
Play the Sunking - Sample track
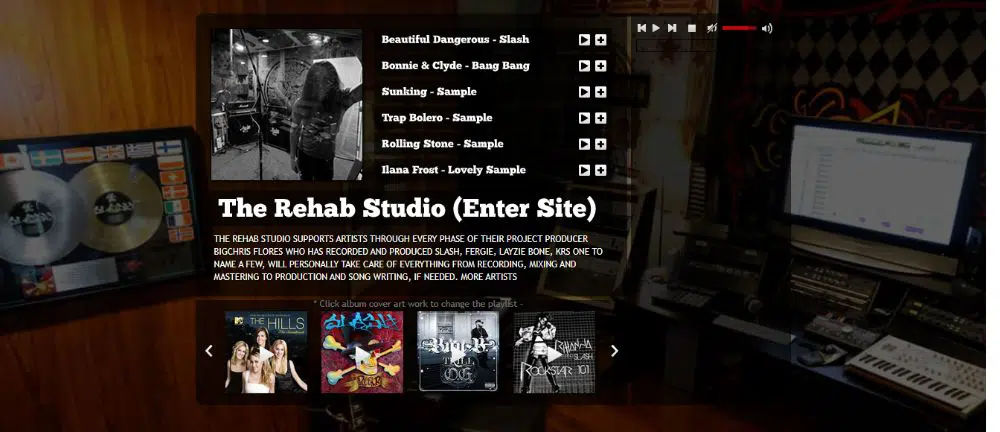(584, 92)
